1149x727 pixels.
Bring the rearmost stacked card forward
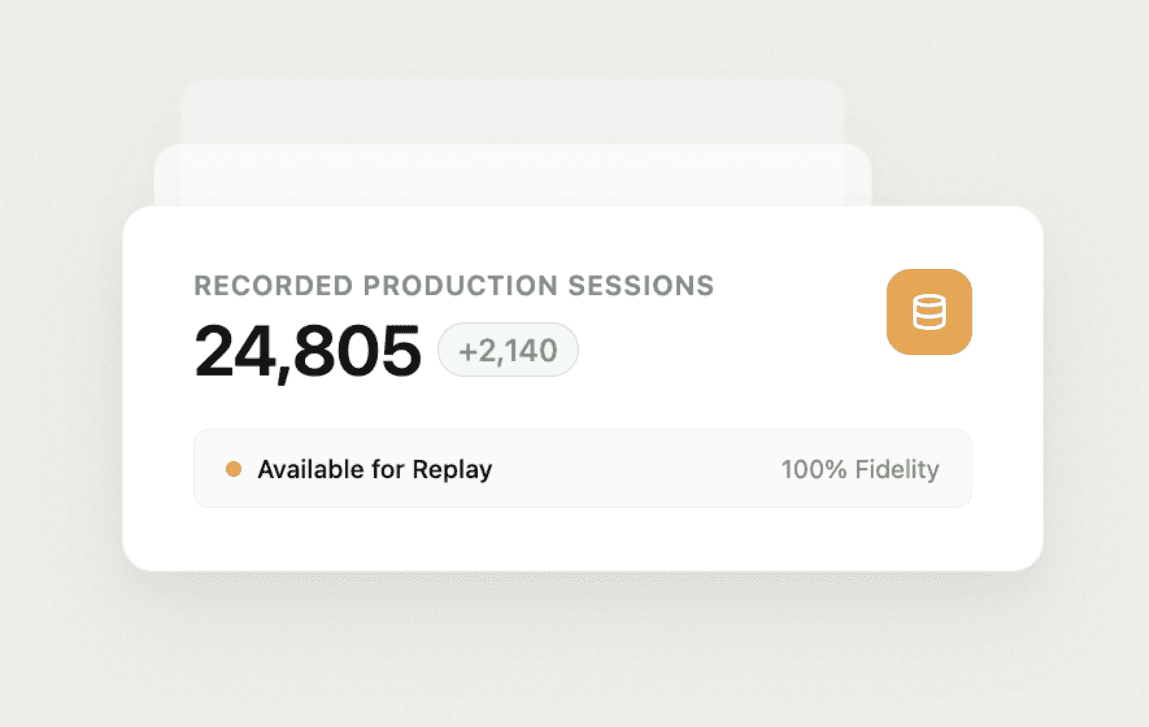tap(513, 111)
